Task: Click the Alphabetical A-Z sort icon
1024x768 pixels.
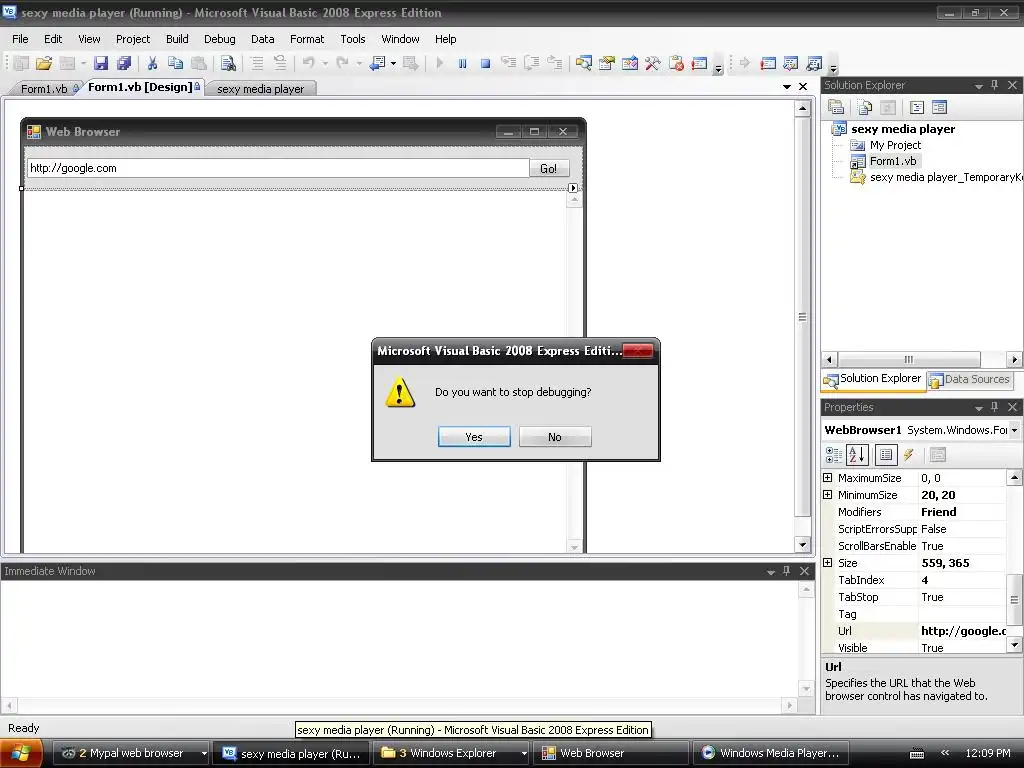Action: click(857, 455)
